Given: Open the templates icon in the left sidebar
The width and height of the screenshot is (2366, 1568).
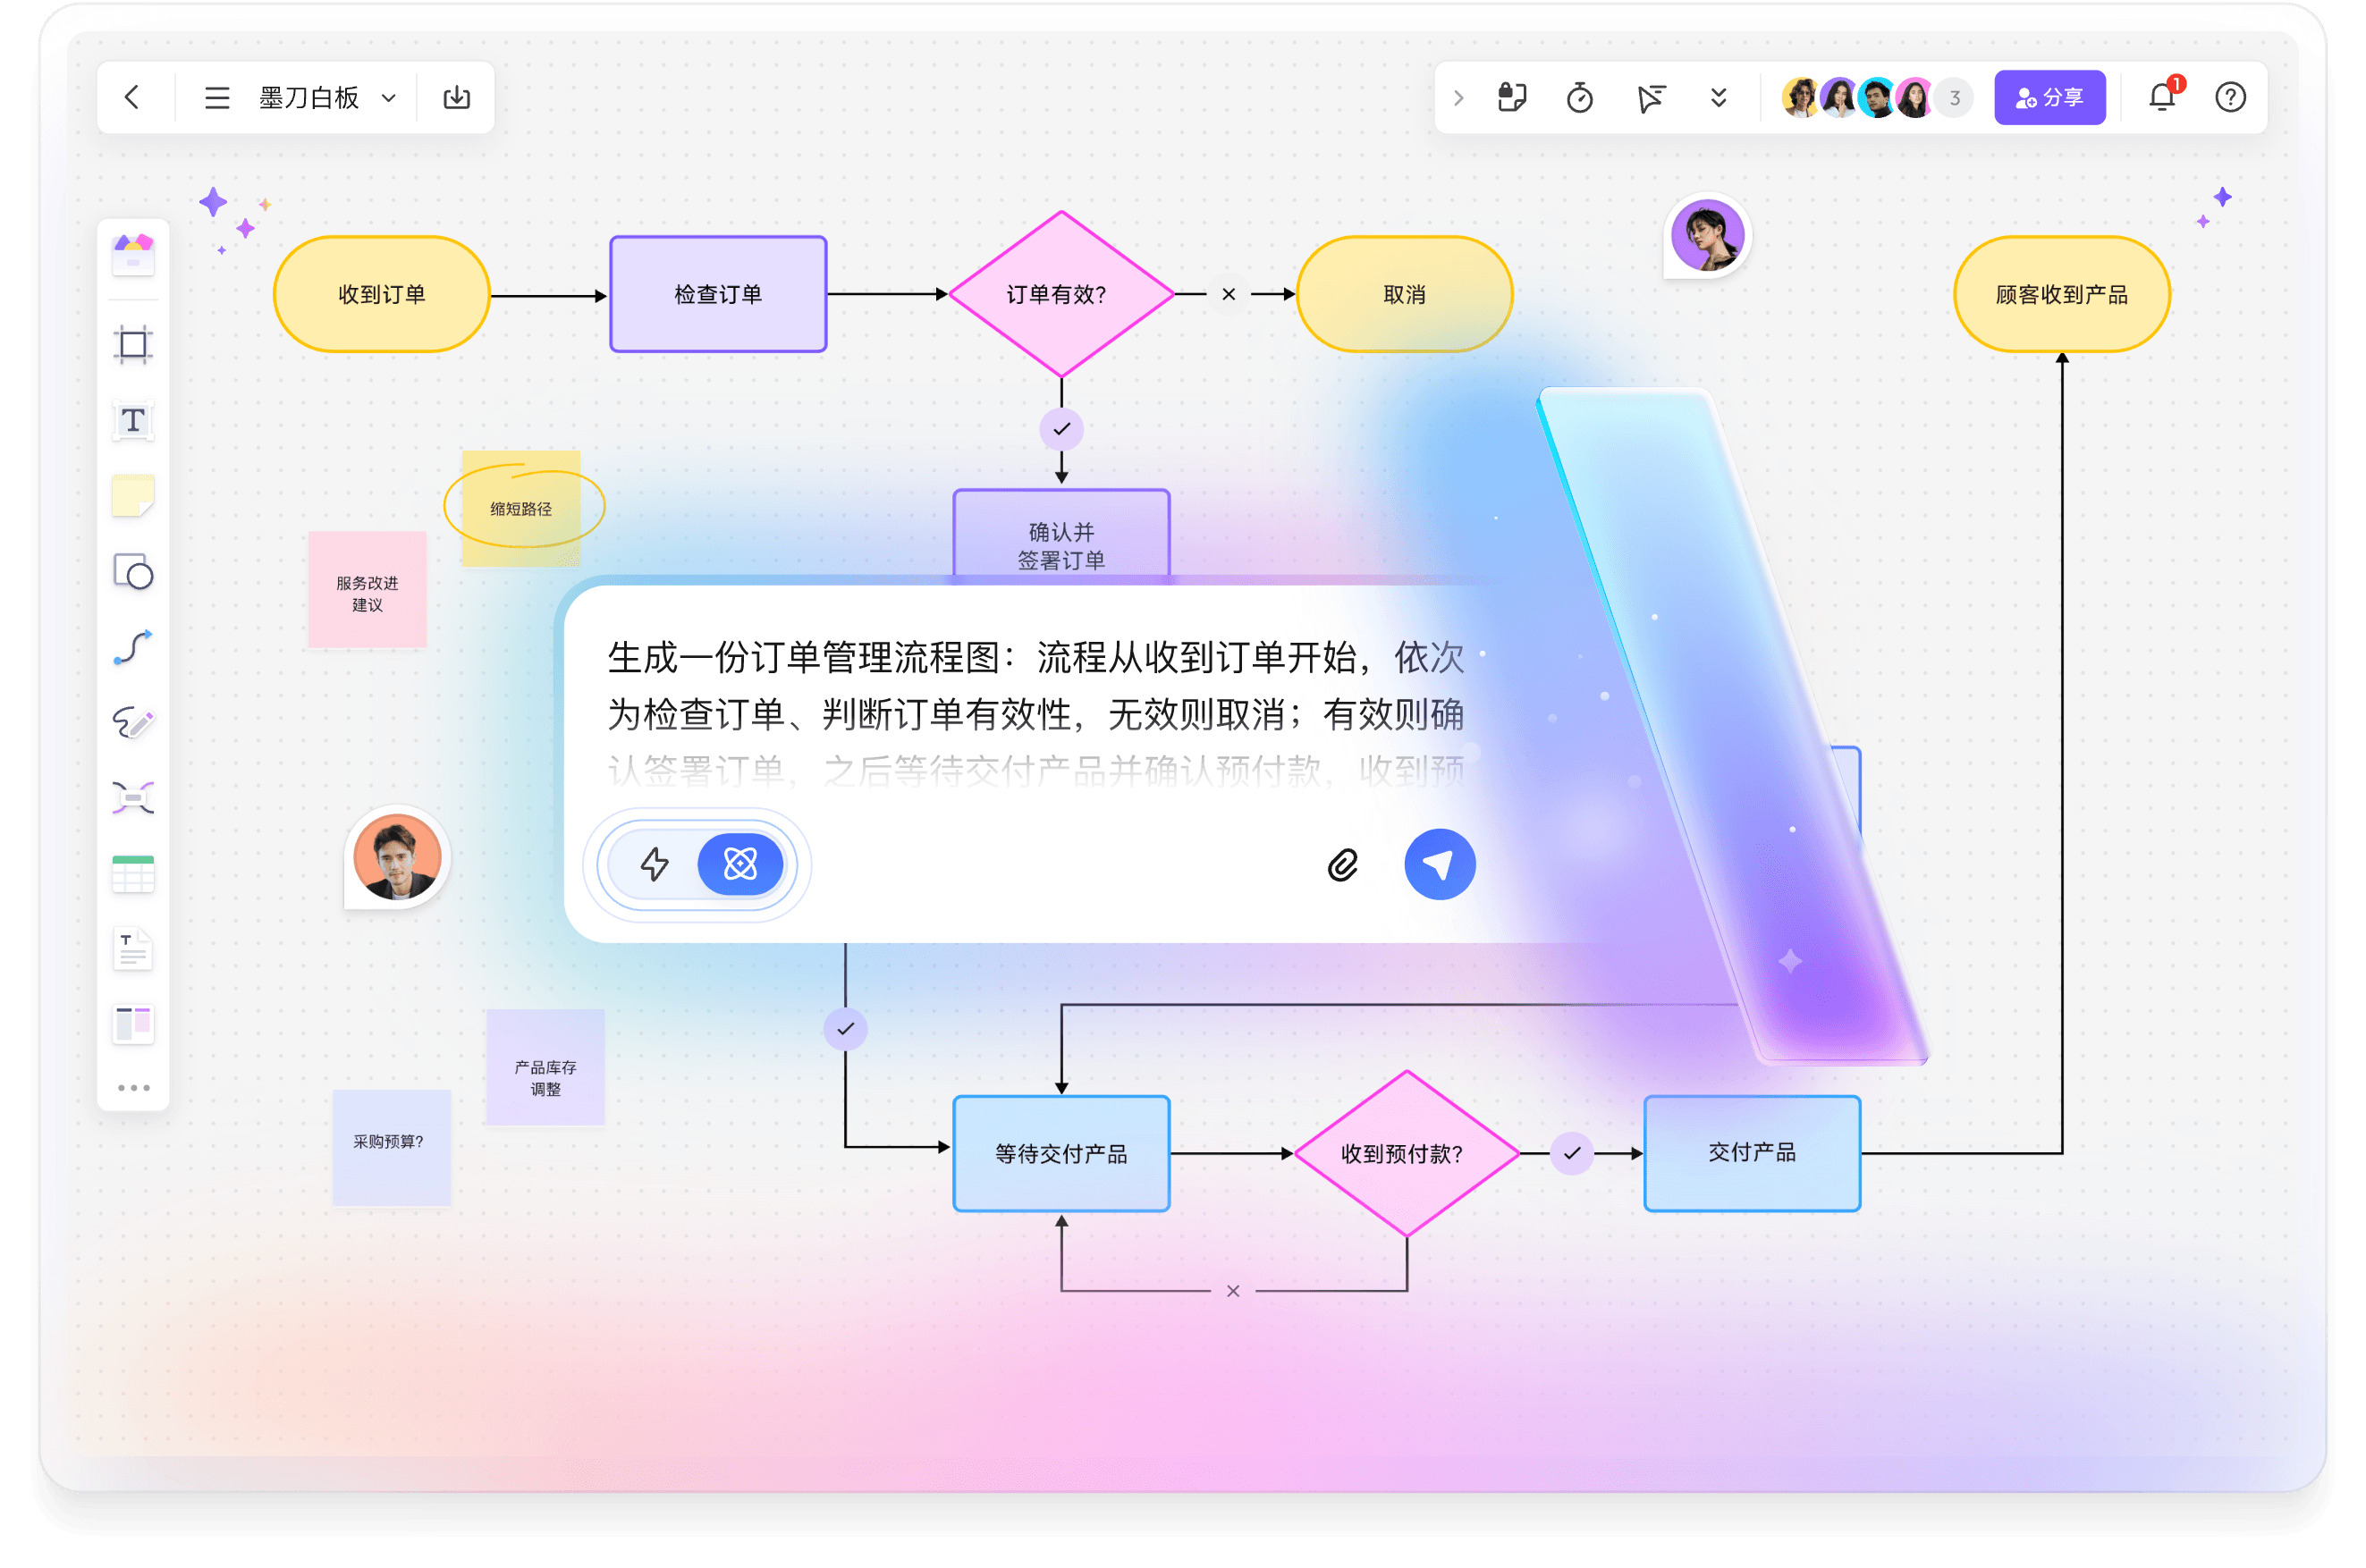Looking at the screenshot, I should click(133, 255).
